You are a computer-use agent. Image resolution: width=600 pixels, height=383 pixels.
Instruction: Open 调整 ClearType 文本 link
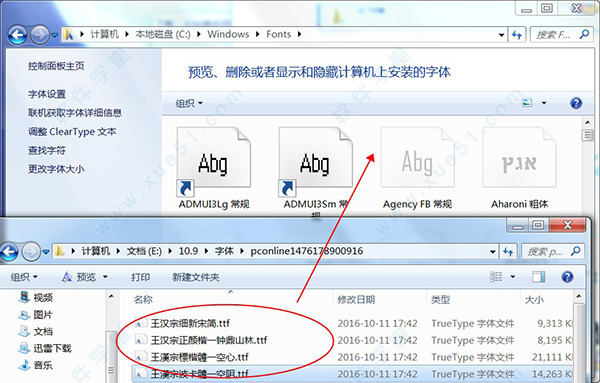72,132
